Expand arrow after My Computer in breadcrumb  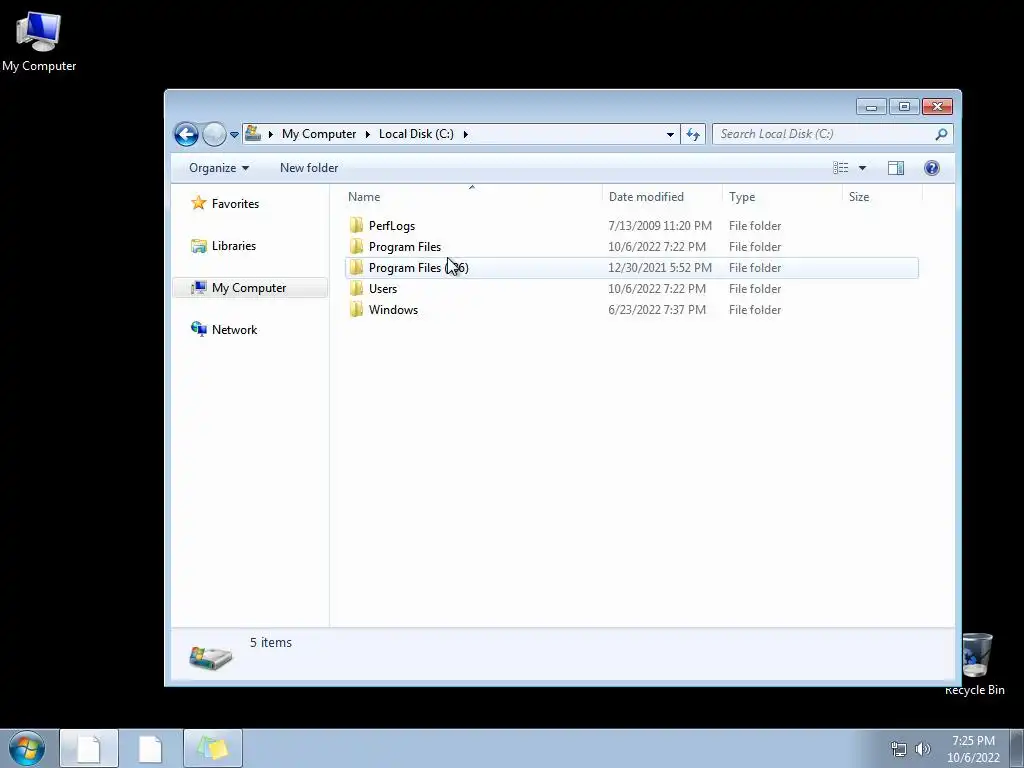[367, 135]
